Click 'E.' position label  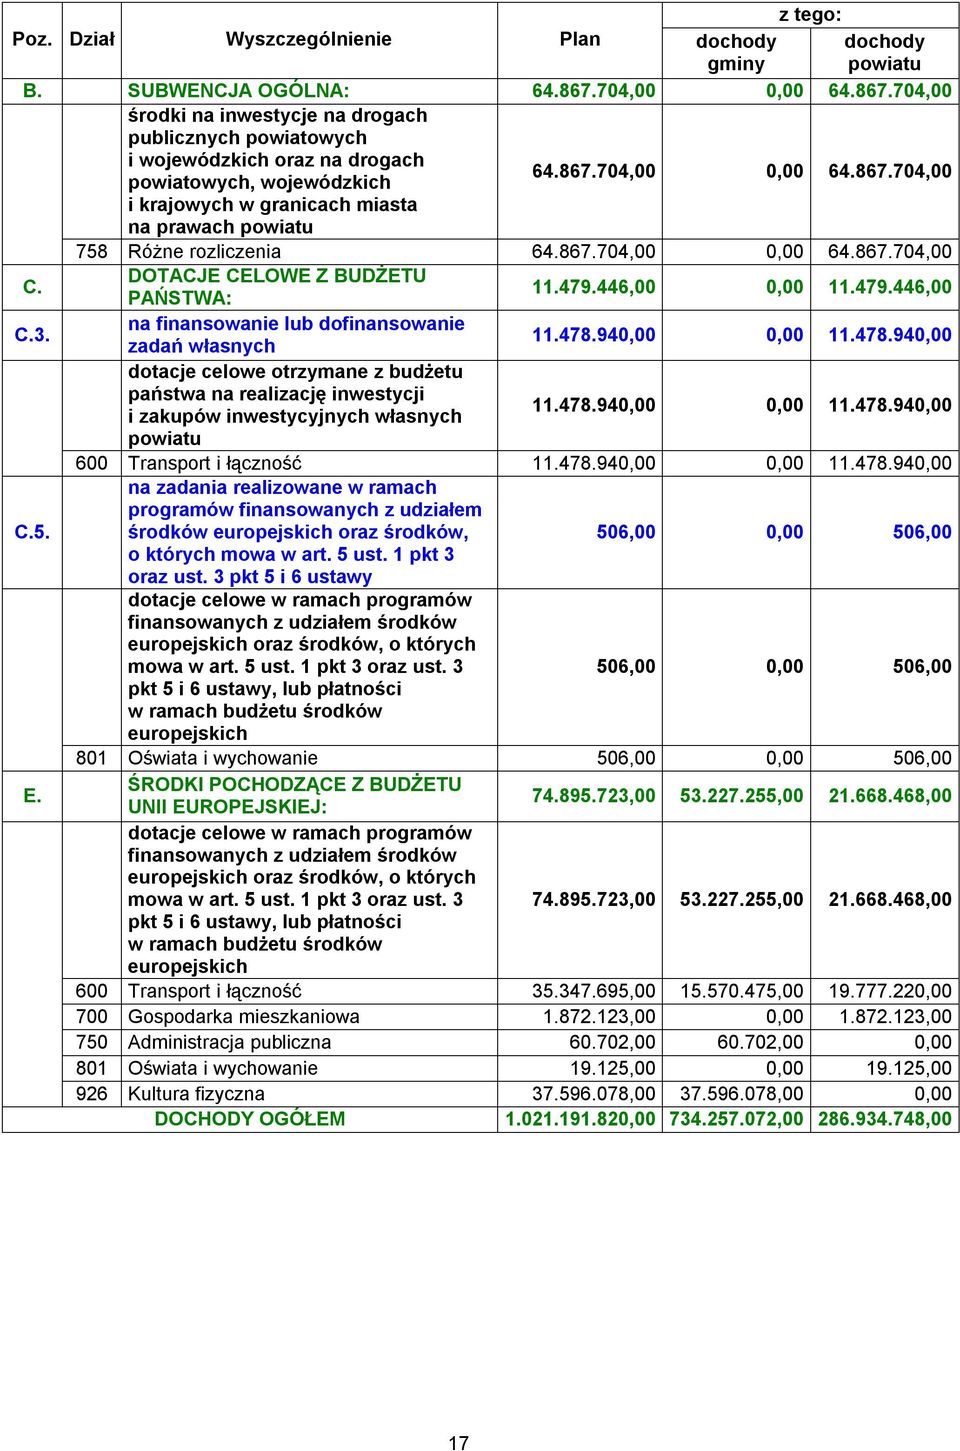coord(32,796)
